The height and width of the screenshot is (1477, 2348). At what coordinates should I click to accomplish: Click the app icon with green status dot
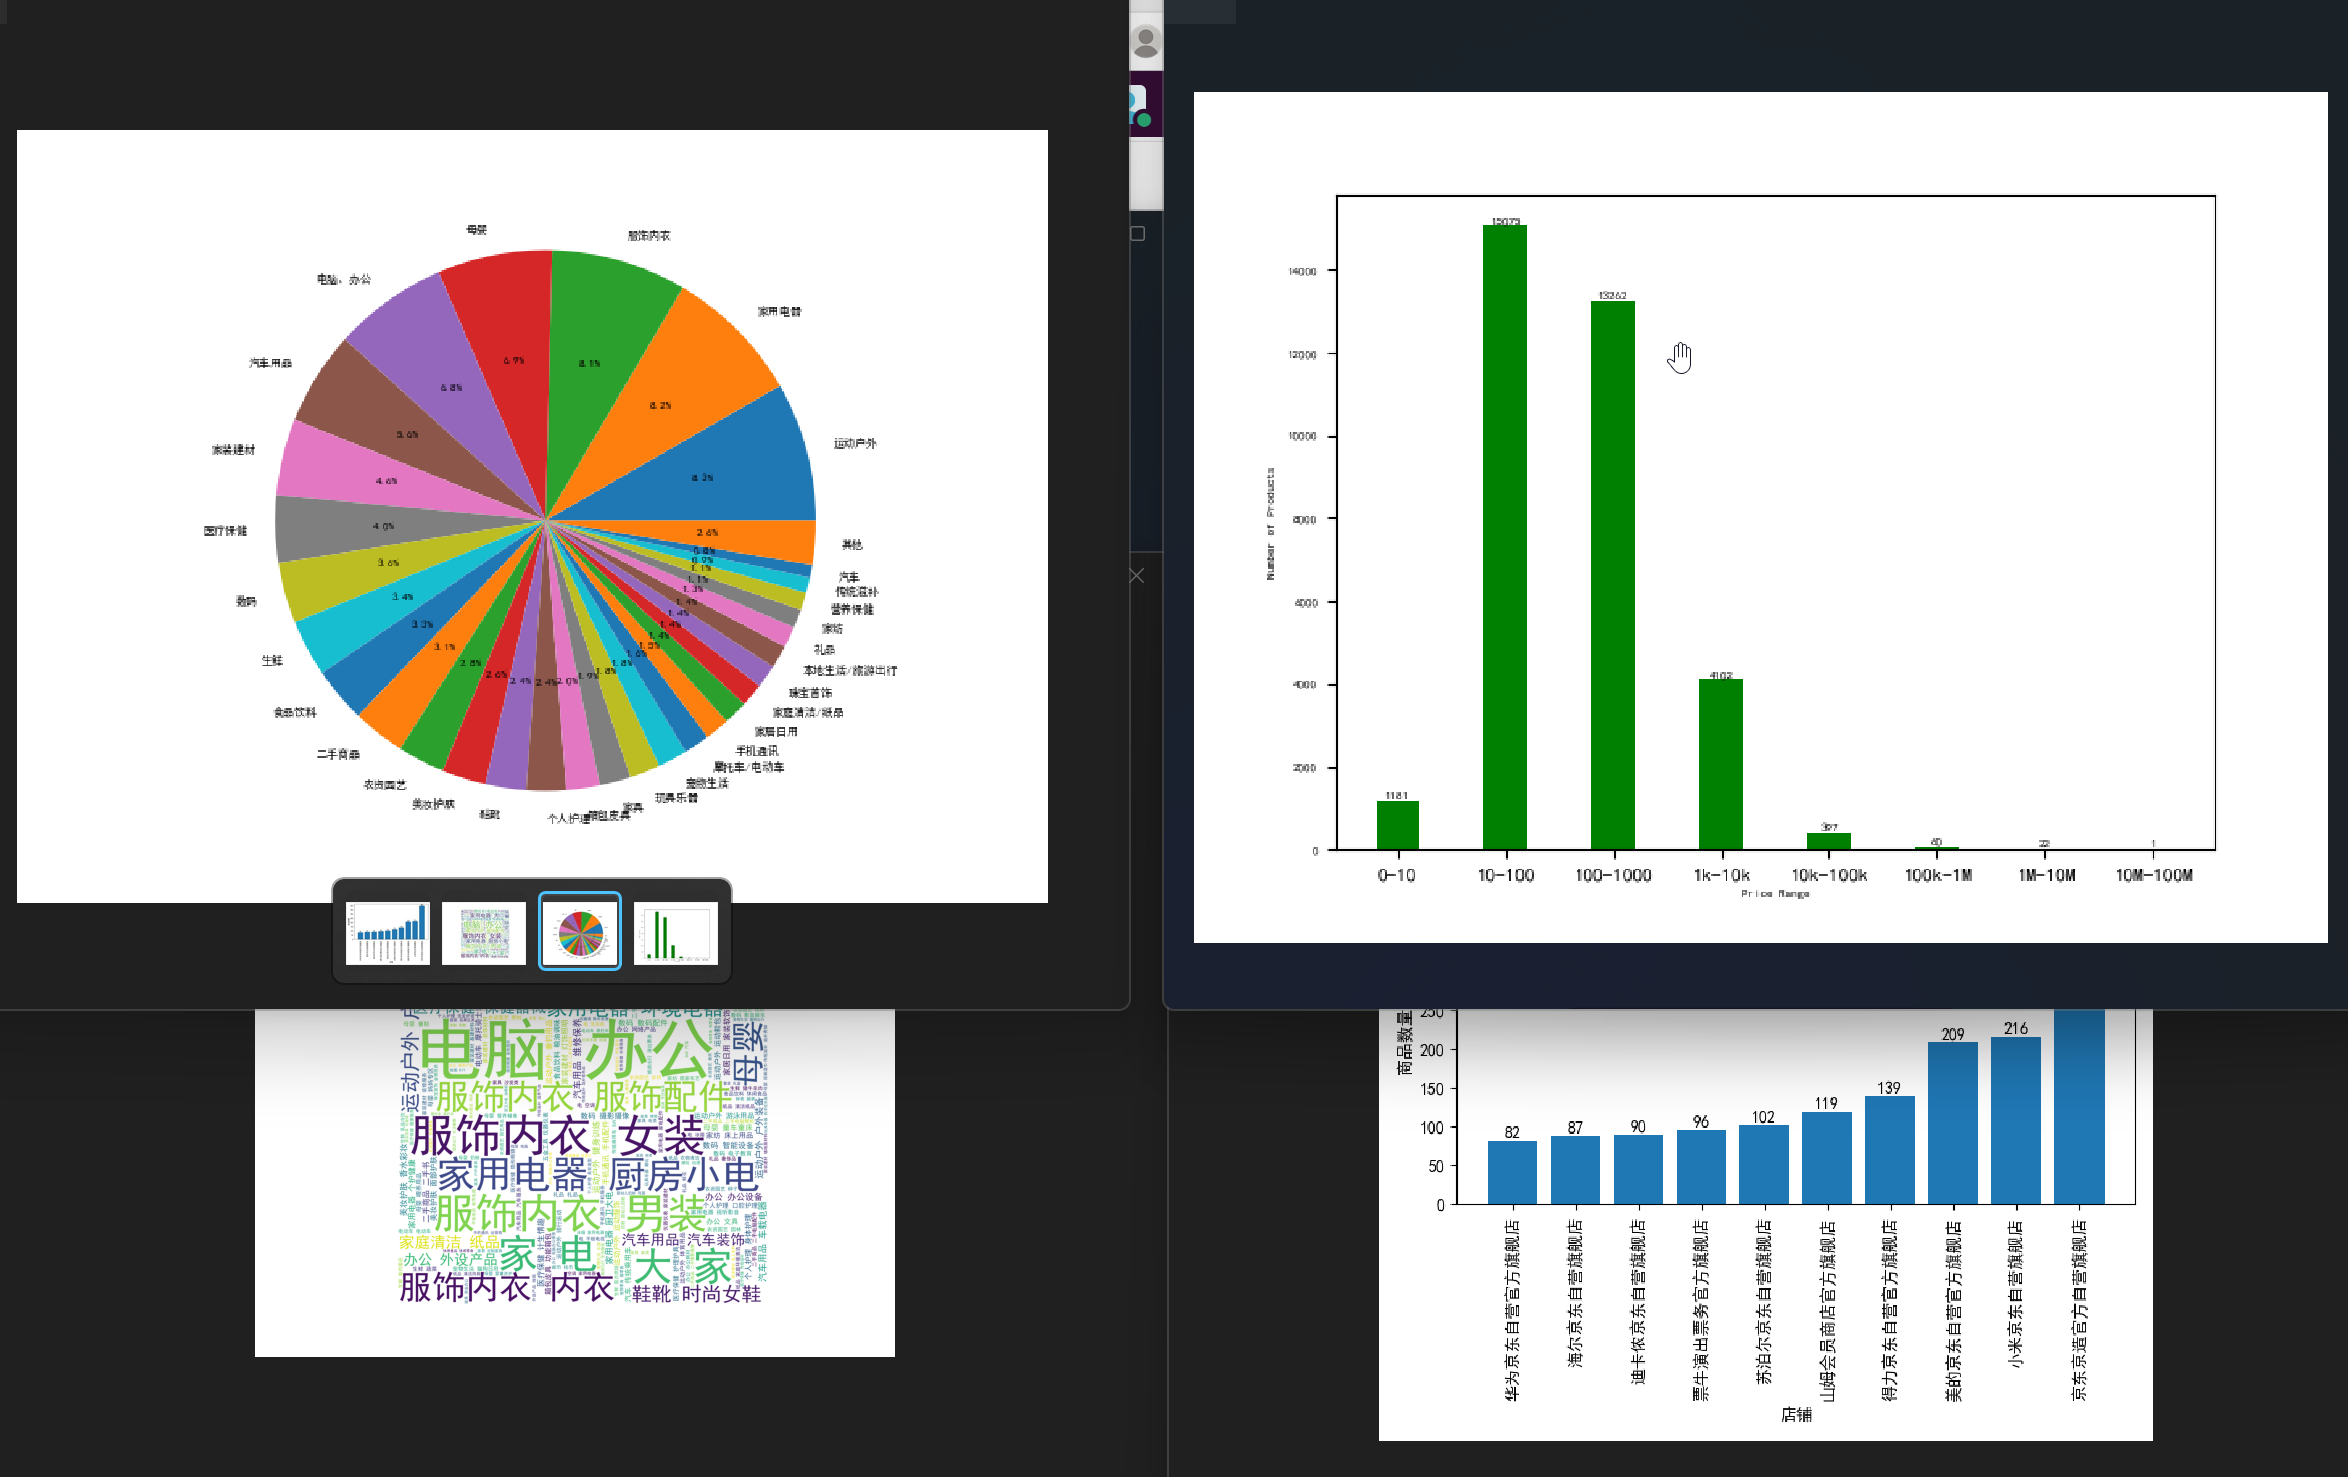[1140, 105]
